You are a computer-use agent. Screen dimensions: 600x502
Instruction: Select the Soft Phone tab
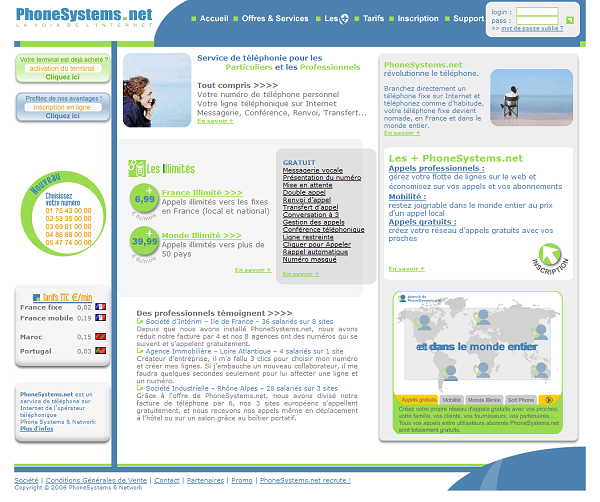tap(520, 399)
